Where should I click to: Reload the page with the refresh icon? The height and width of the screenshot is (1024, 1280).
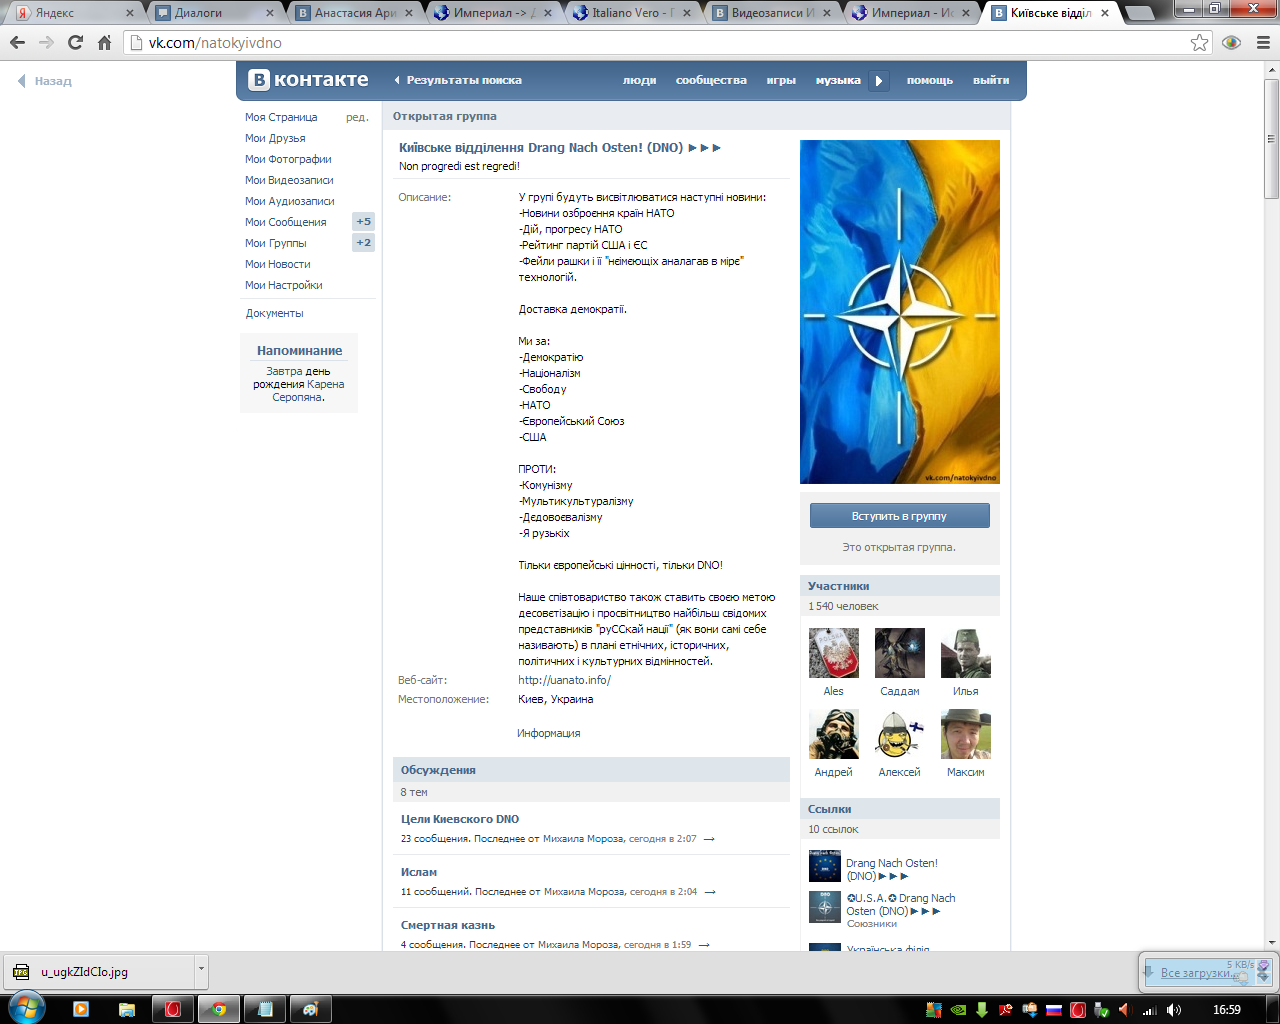(x=75, y=43)
